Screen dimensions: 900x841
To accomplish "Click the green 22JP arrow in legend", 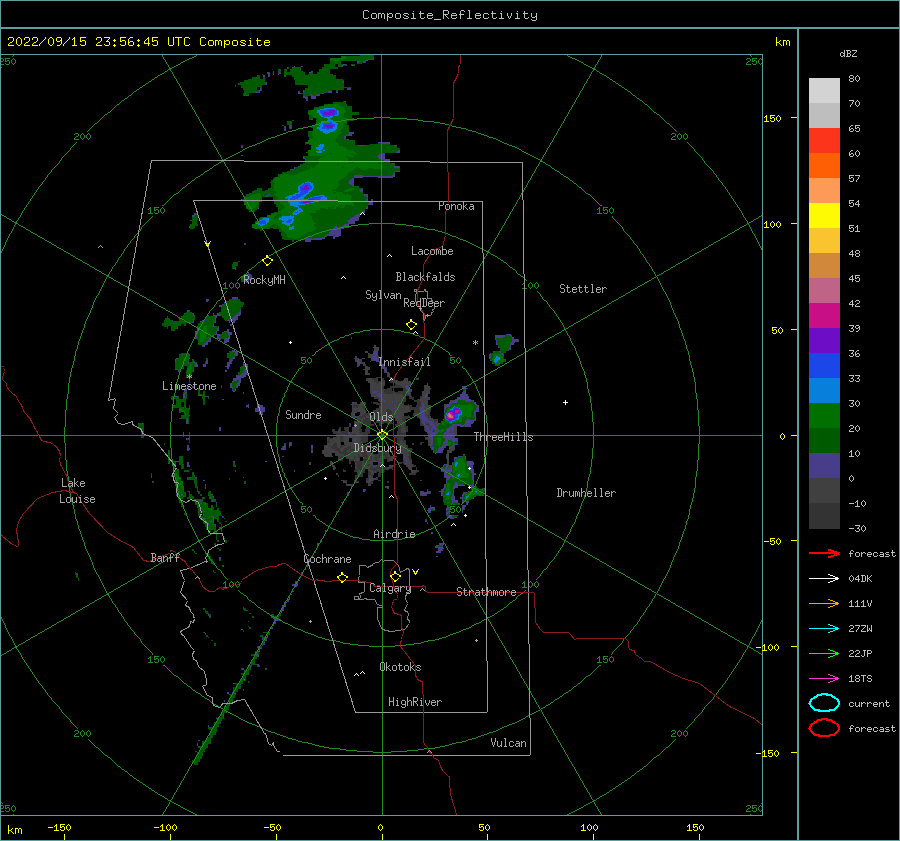I will point(824,653).
